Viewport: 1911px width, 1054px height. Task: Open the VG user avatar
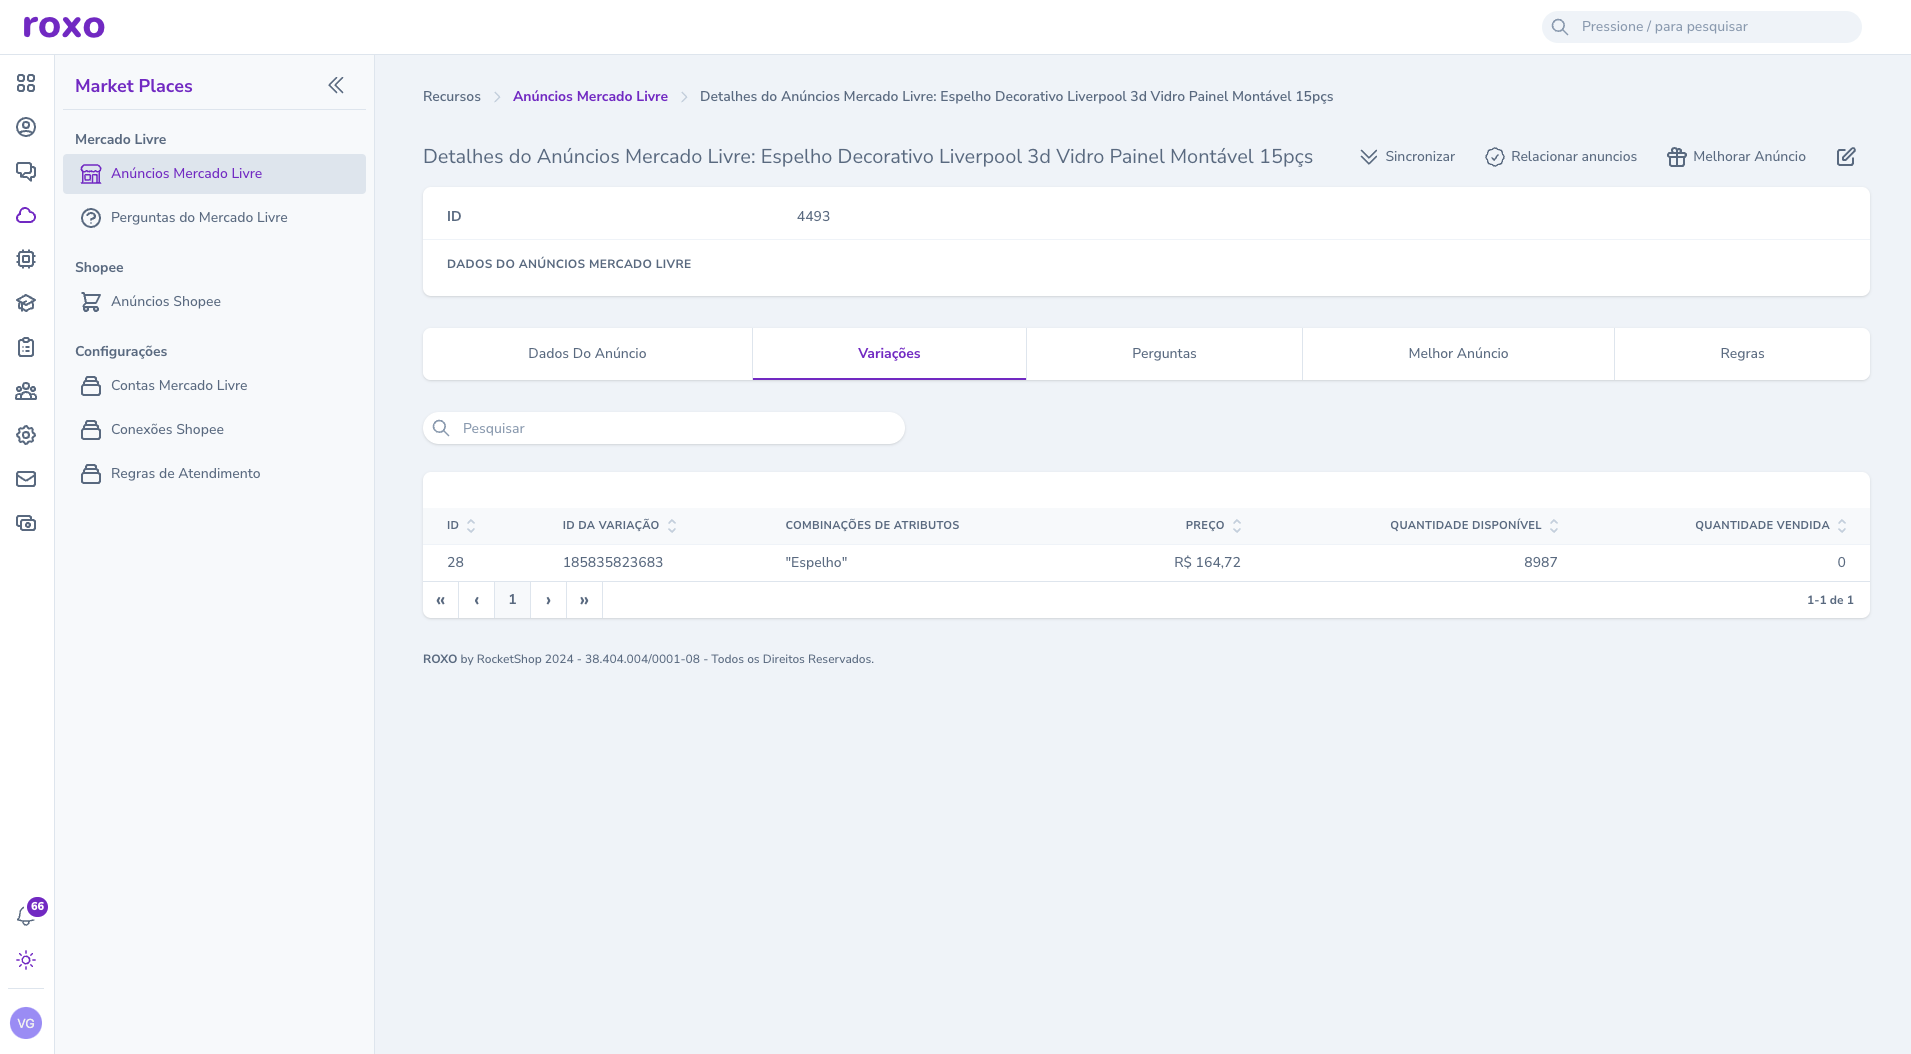tap(26, 1023)
